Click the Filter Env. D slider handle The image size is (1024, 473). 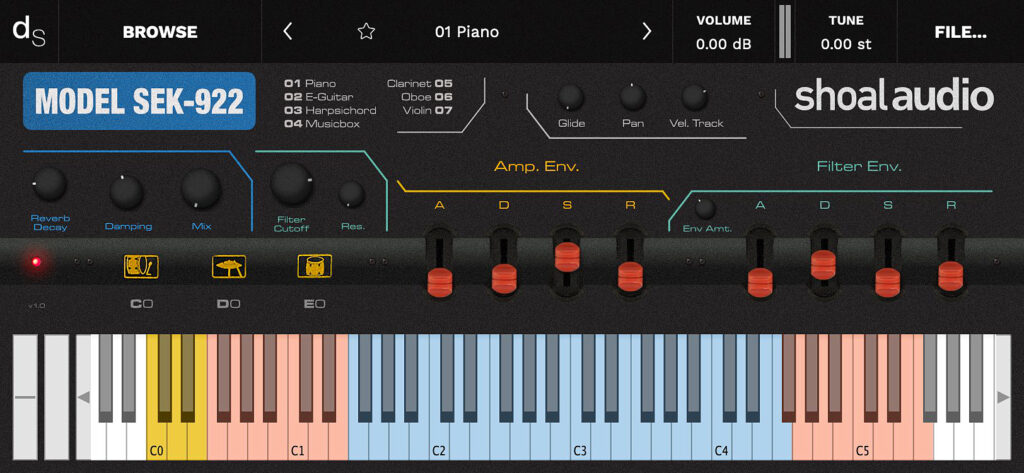click(x=824, y=265)
